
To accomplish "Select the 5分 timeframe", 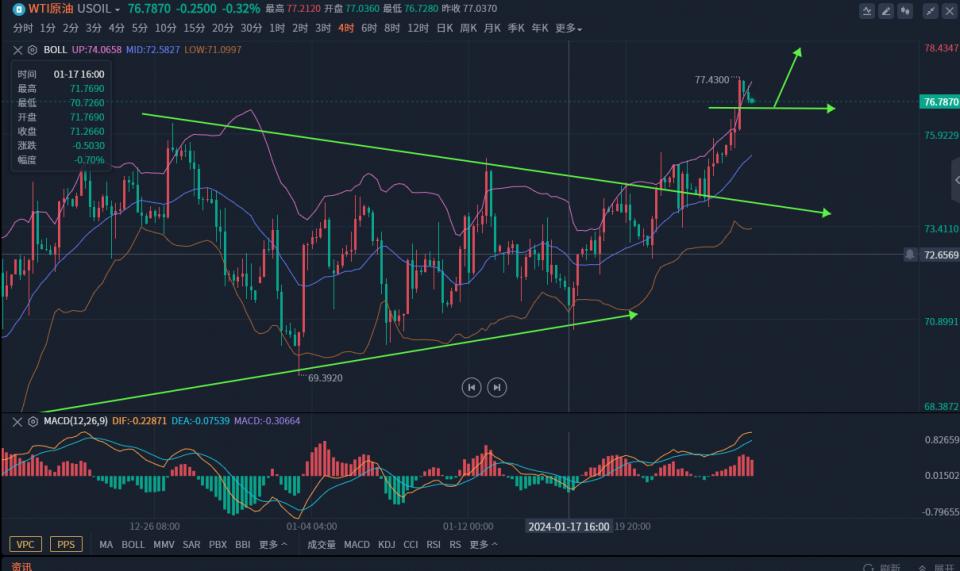I will point(140,28).
